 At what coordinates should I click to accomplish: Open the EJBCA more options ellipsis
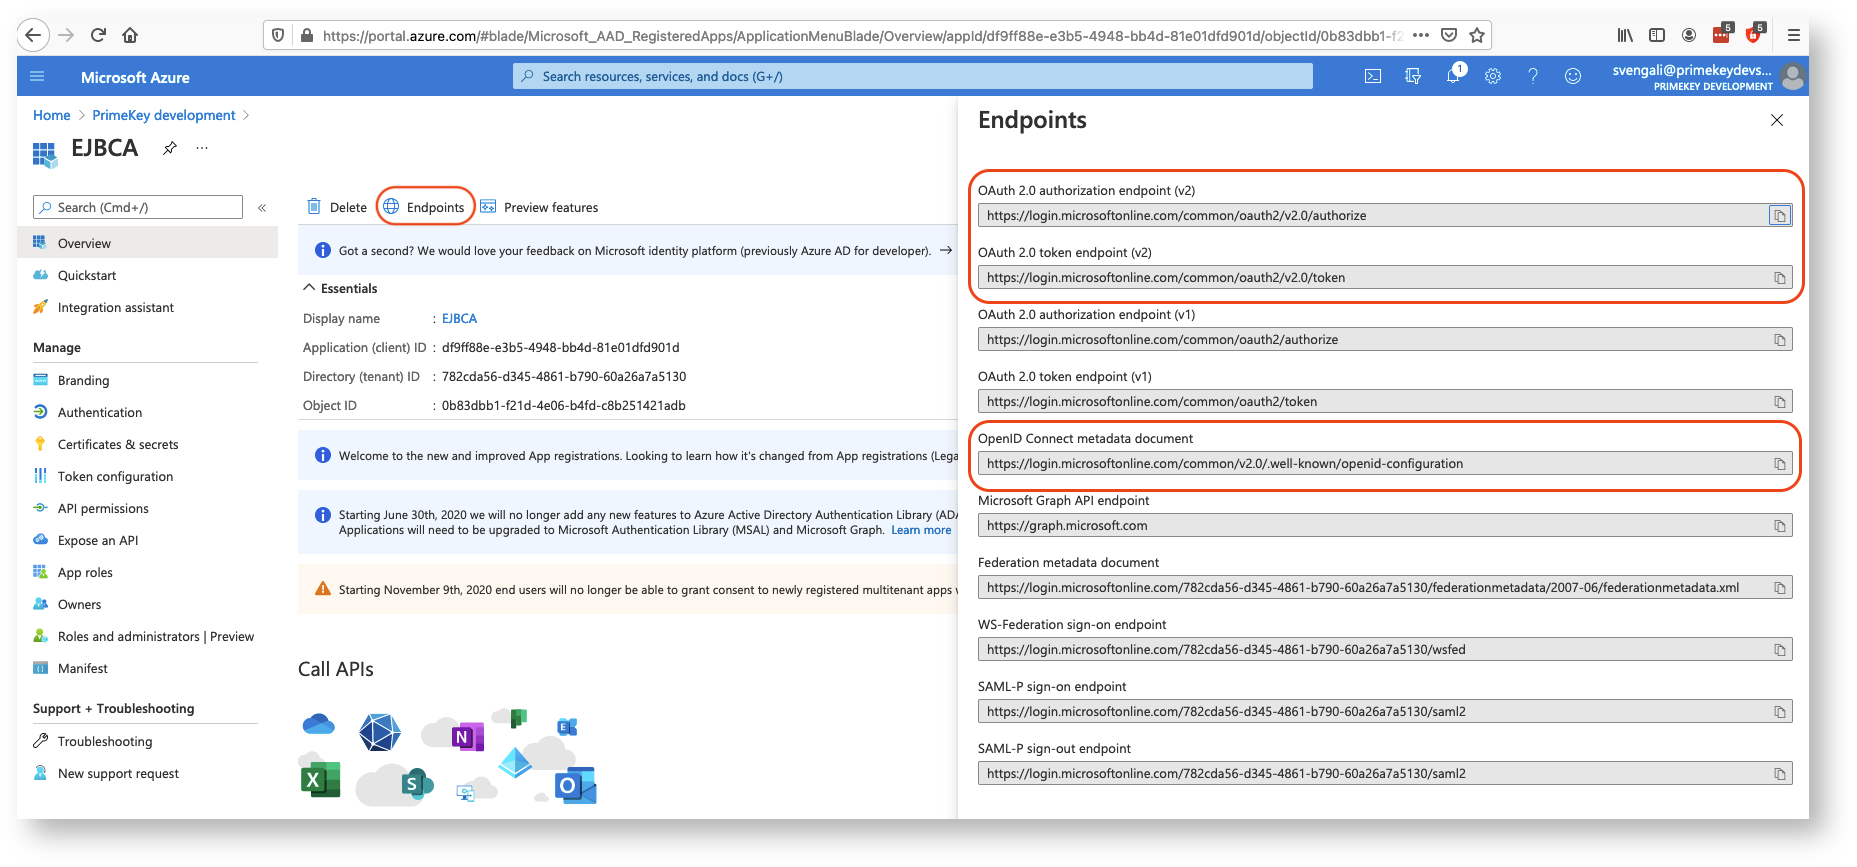(x=202, y=148)
